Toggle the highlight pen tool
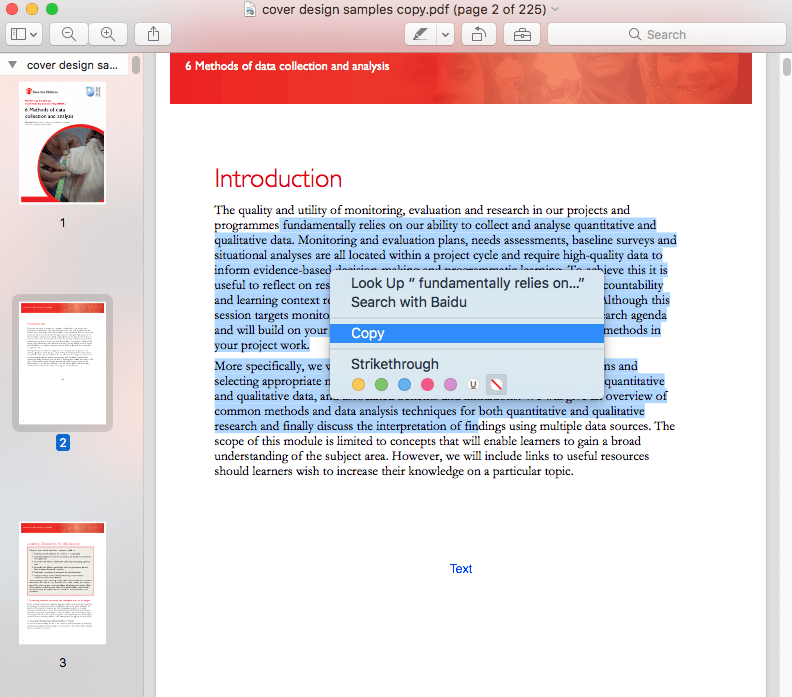Image resolution: width=792 pixels, height=697 pixels. point(419,34)
